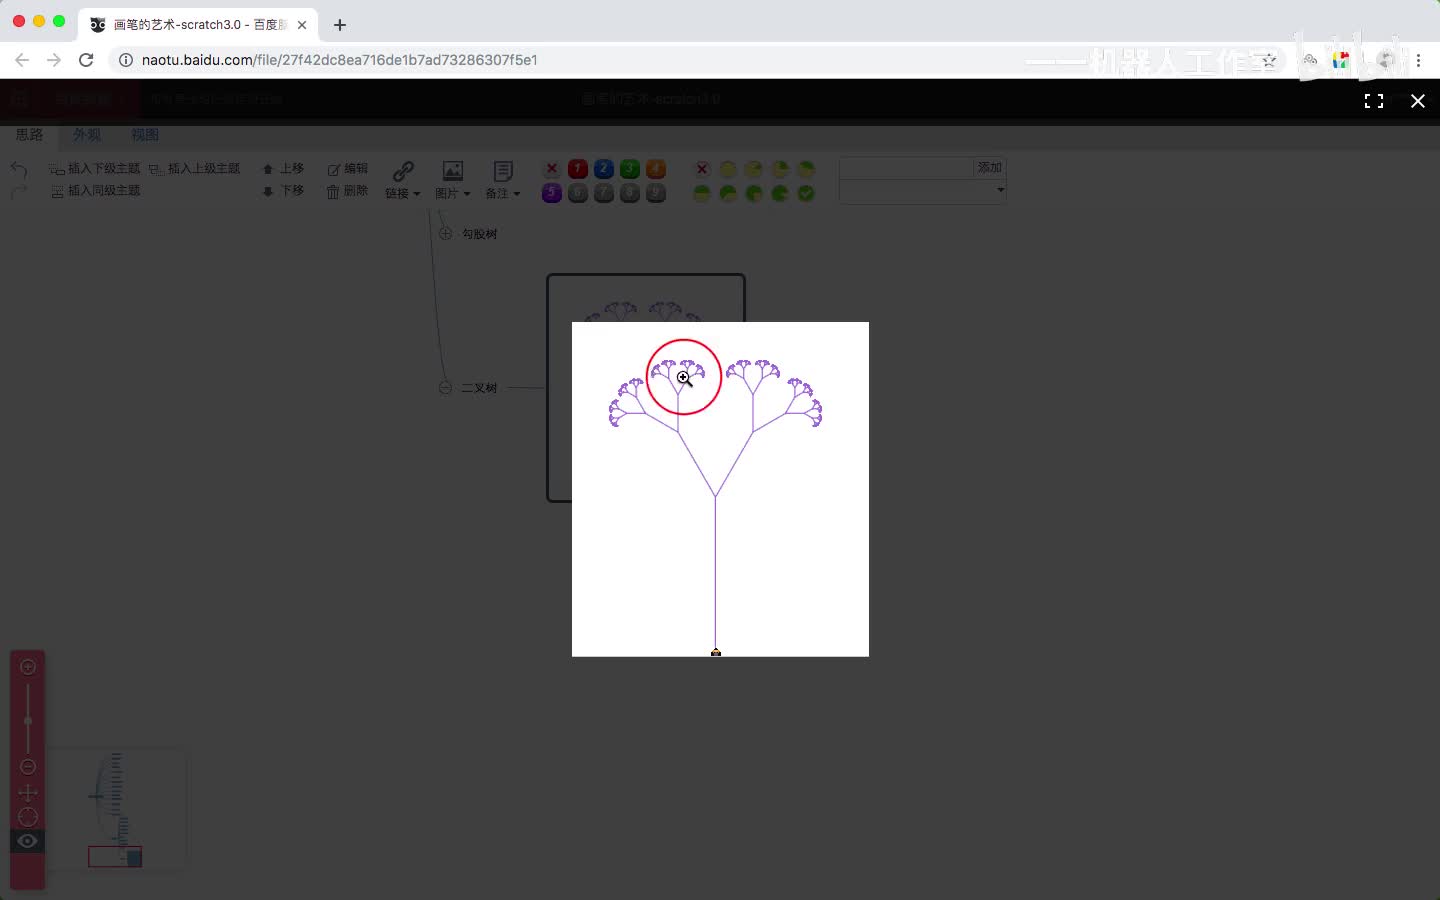Viewport: 1440px width, 900px height.
Task: Switch to the 外观 tab
Action: pos(87,134)
